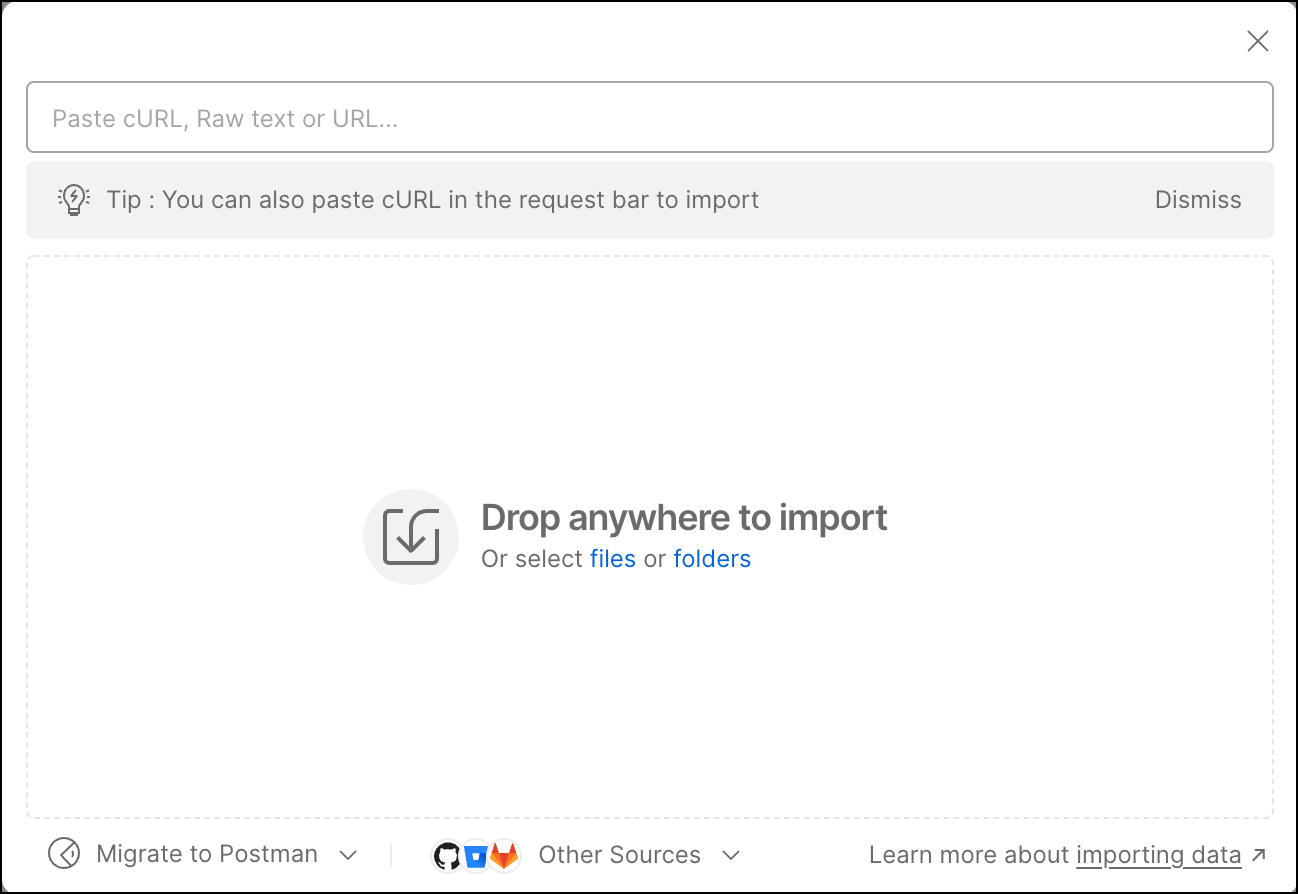
Task: Click the import drop-box arrow icon
Action: [411, 537]
